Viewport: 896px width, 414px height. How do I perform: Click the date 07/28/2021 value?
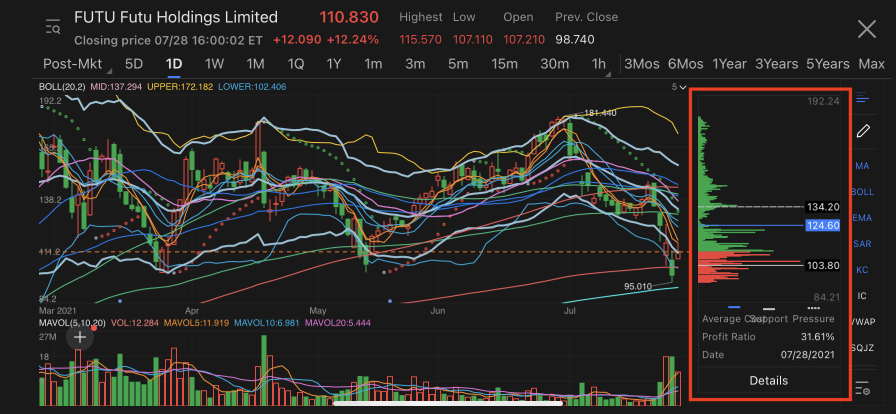pos(807,355)
